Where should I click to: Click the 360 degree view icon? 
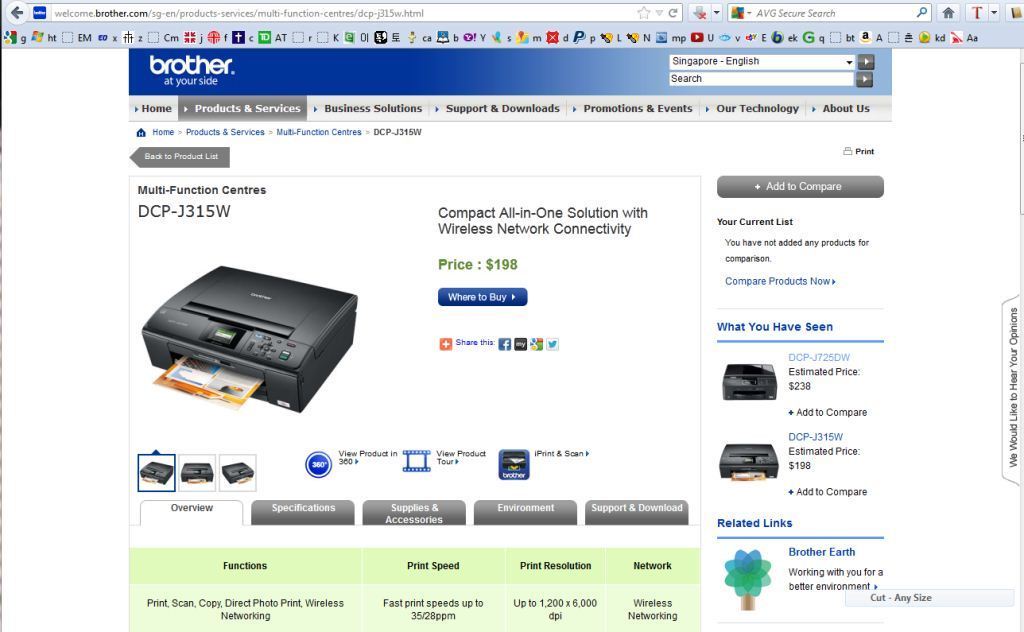[319, 465]
